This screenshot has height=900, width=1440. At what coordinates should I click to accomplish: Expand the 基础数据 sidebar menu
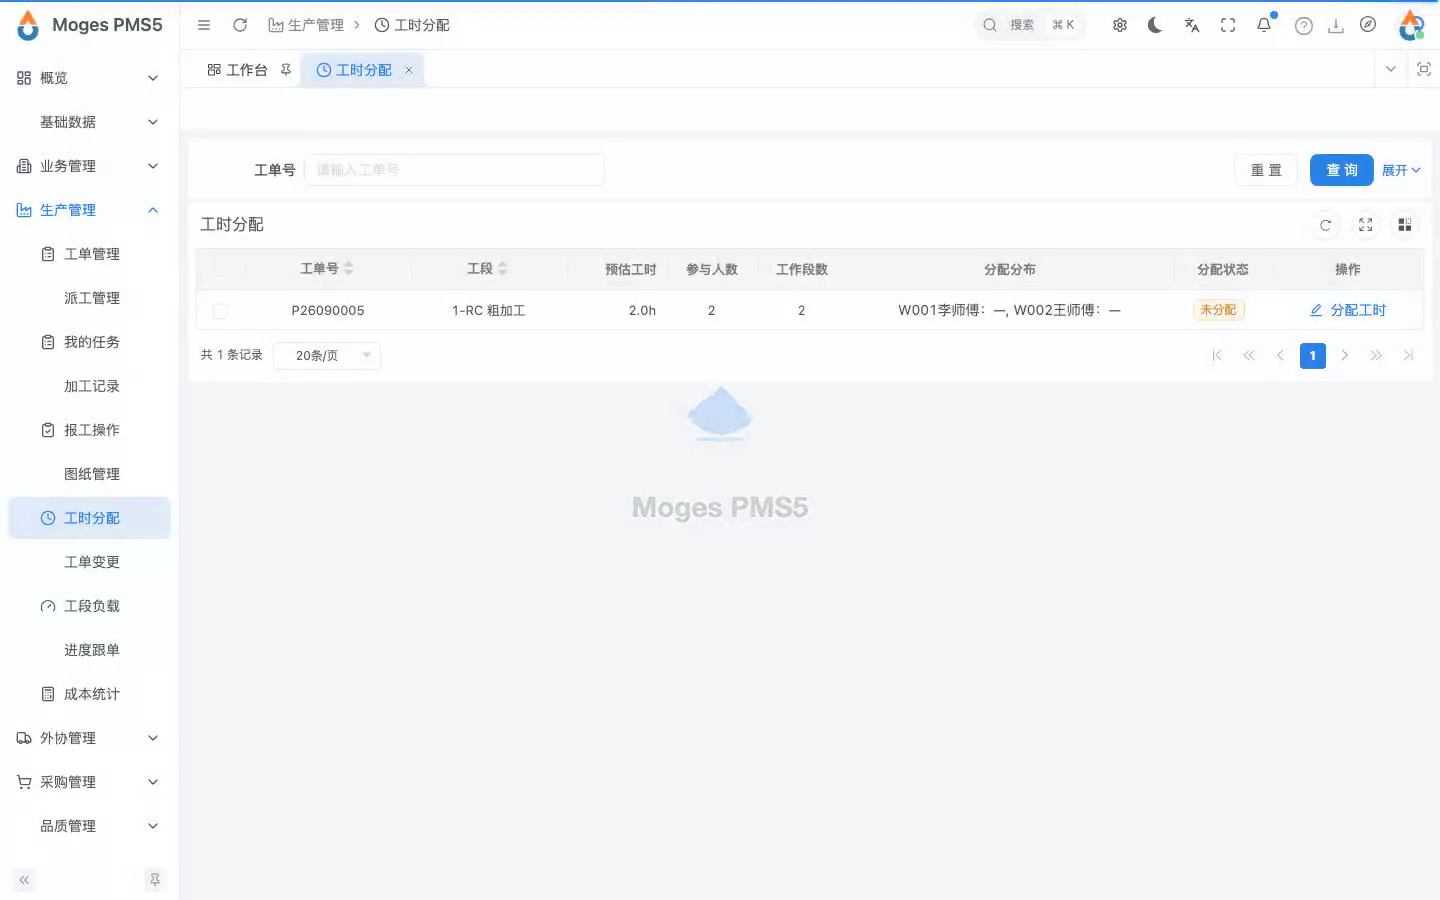[88, 122]
